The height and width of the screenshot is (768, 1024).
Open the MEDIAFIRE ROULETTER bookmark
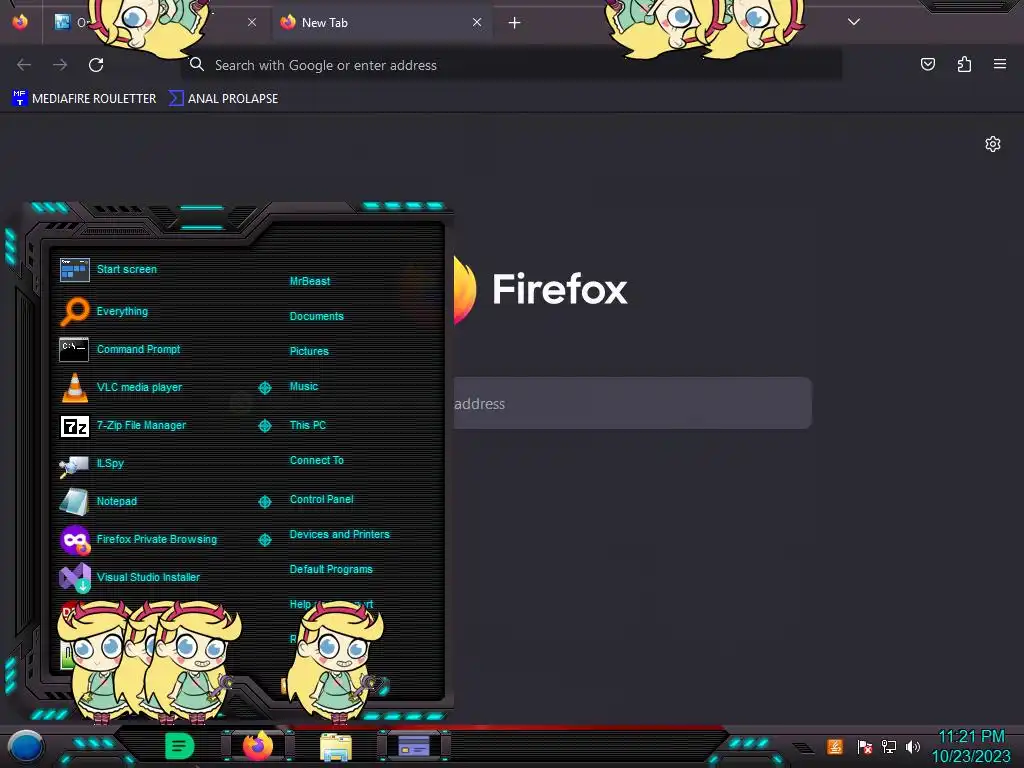(x=84, y=99)
